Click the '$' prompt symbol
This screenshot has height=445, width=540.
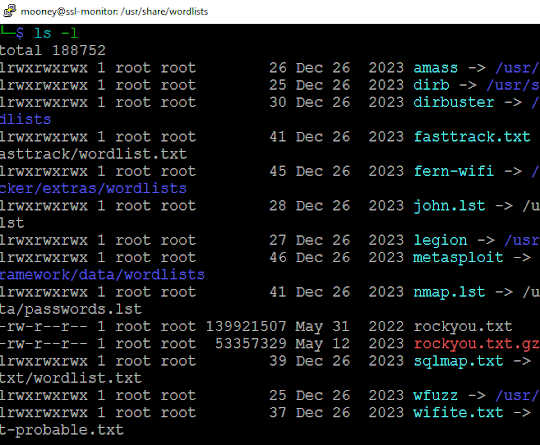click(20, 33)
